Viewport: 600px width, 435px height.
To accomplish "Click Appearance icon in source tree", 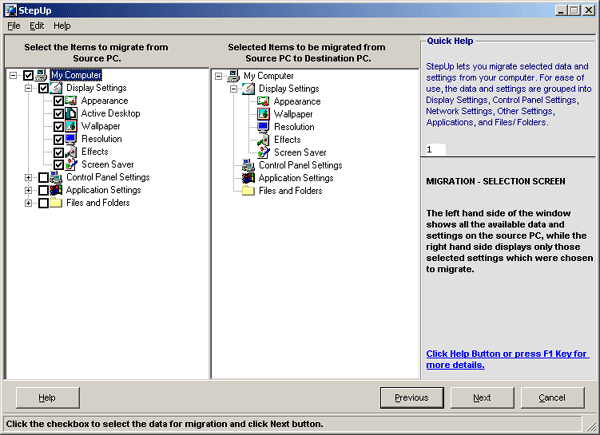I will click(71, 101).
